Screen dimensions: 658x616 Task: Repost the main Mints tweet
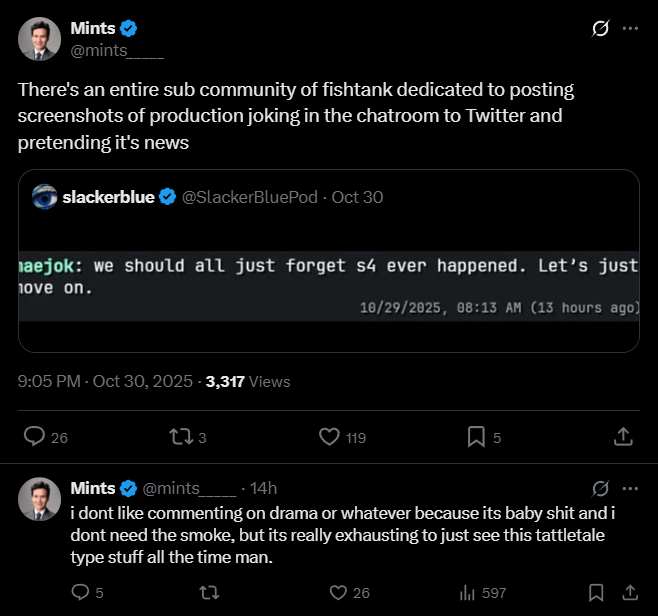coord(182,437)
